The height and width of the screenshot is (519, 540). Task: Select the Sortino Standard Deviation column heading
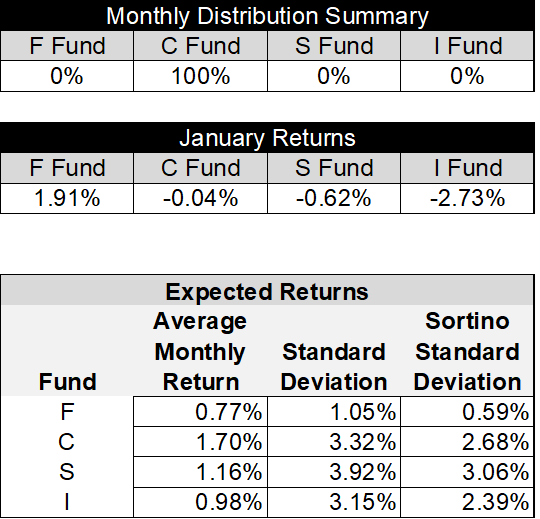click(x=467, y=351)
